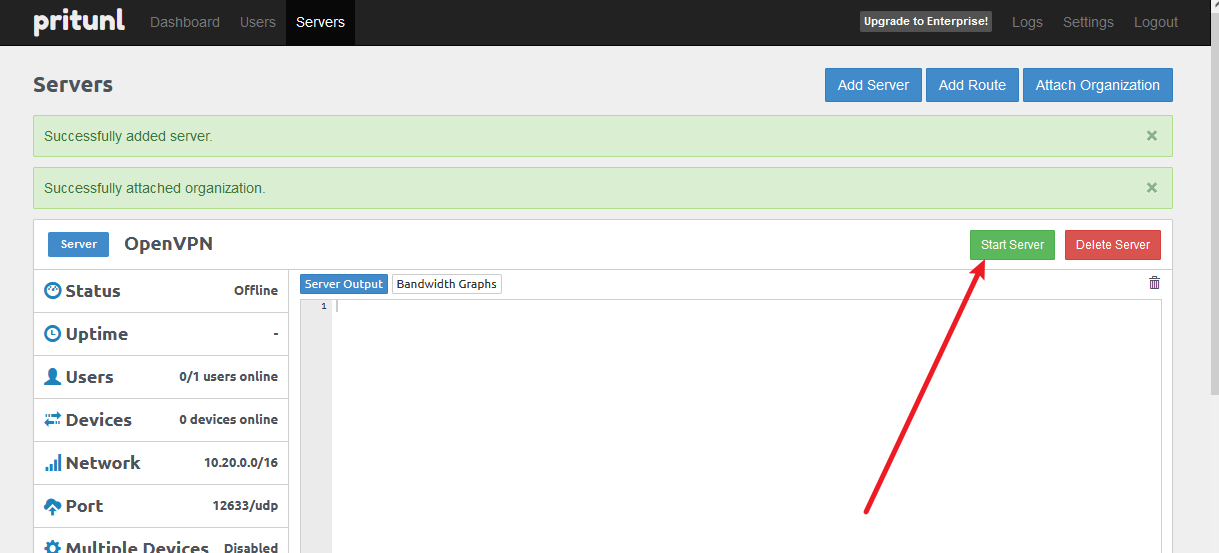Image resolution: width=1219 pixels, height=553 pixels.
Task: Click the pritunl logo
Action: 79,22
